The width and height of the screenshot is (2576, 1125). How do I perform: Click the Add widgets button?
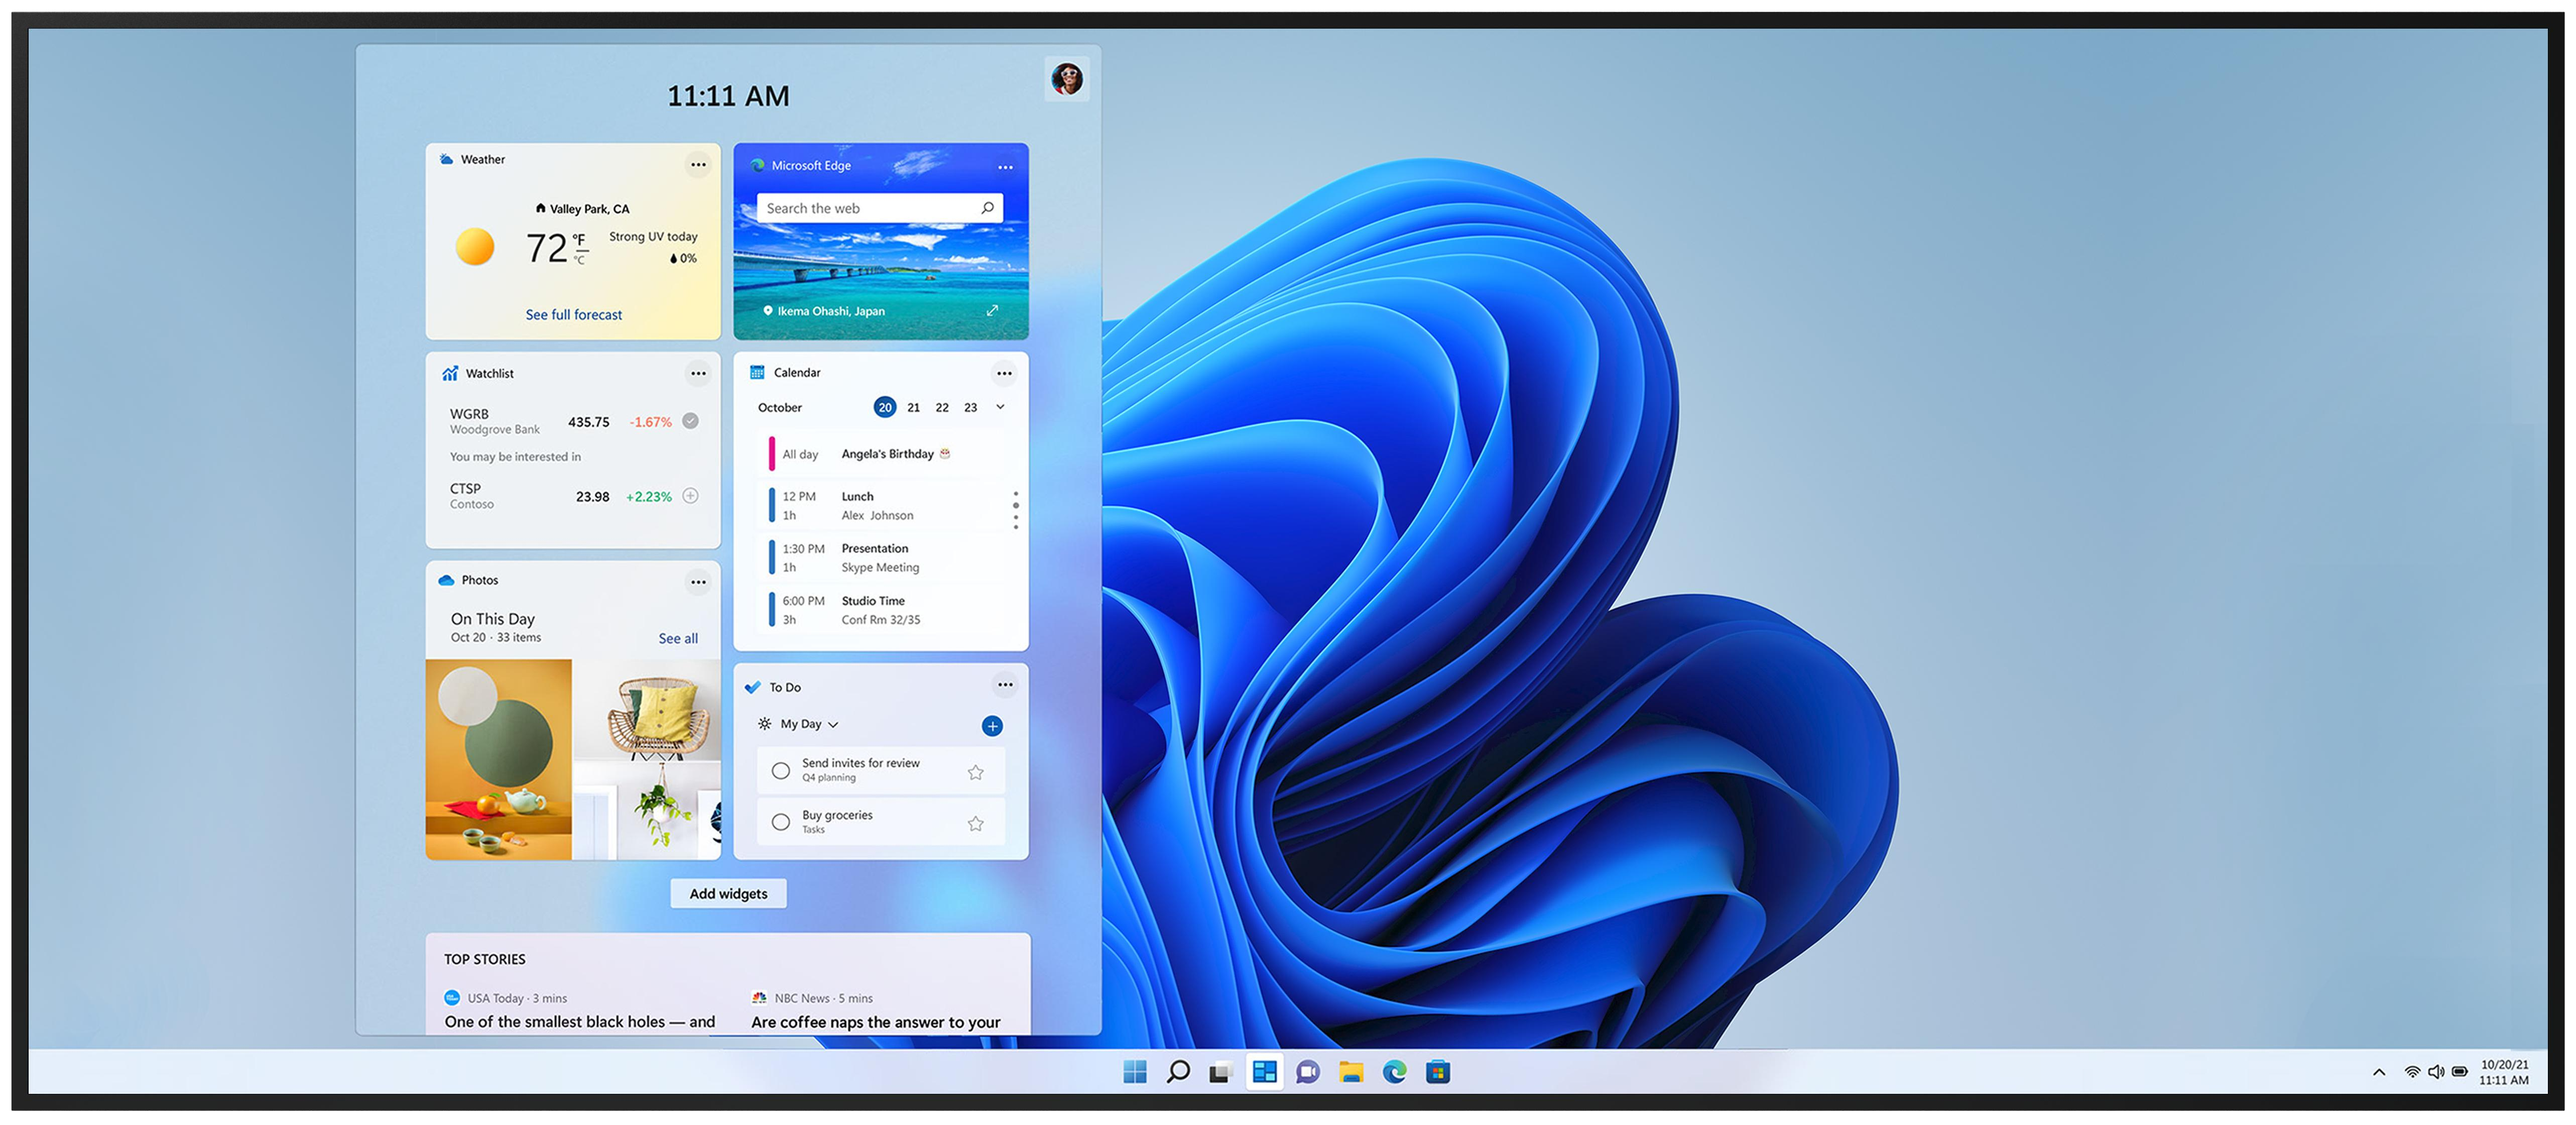(728, 894)
